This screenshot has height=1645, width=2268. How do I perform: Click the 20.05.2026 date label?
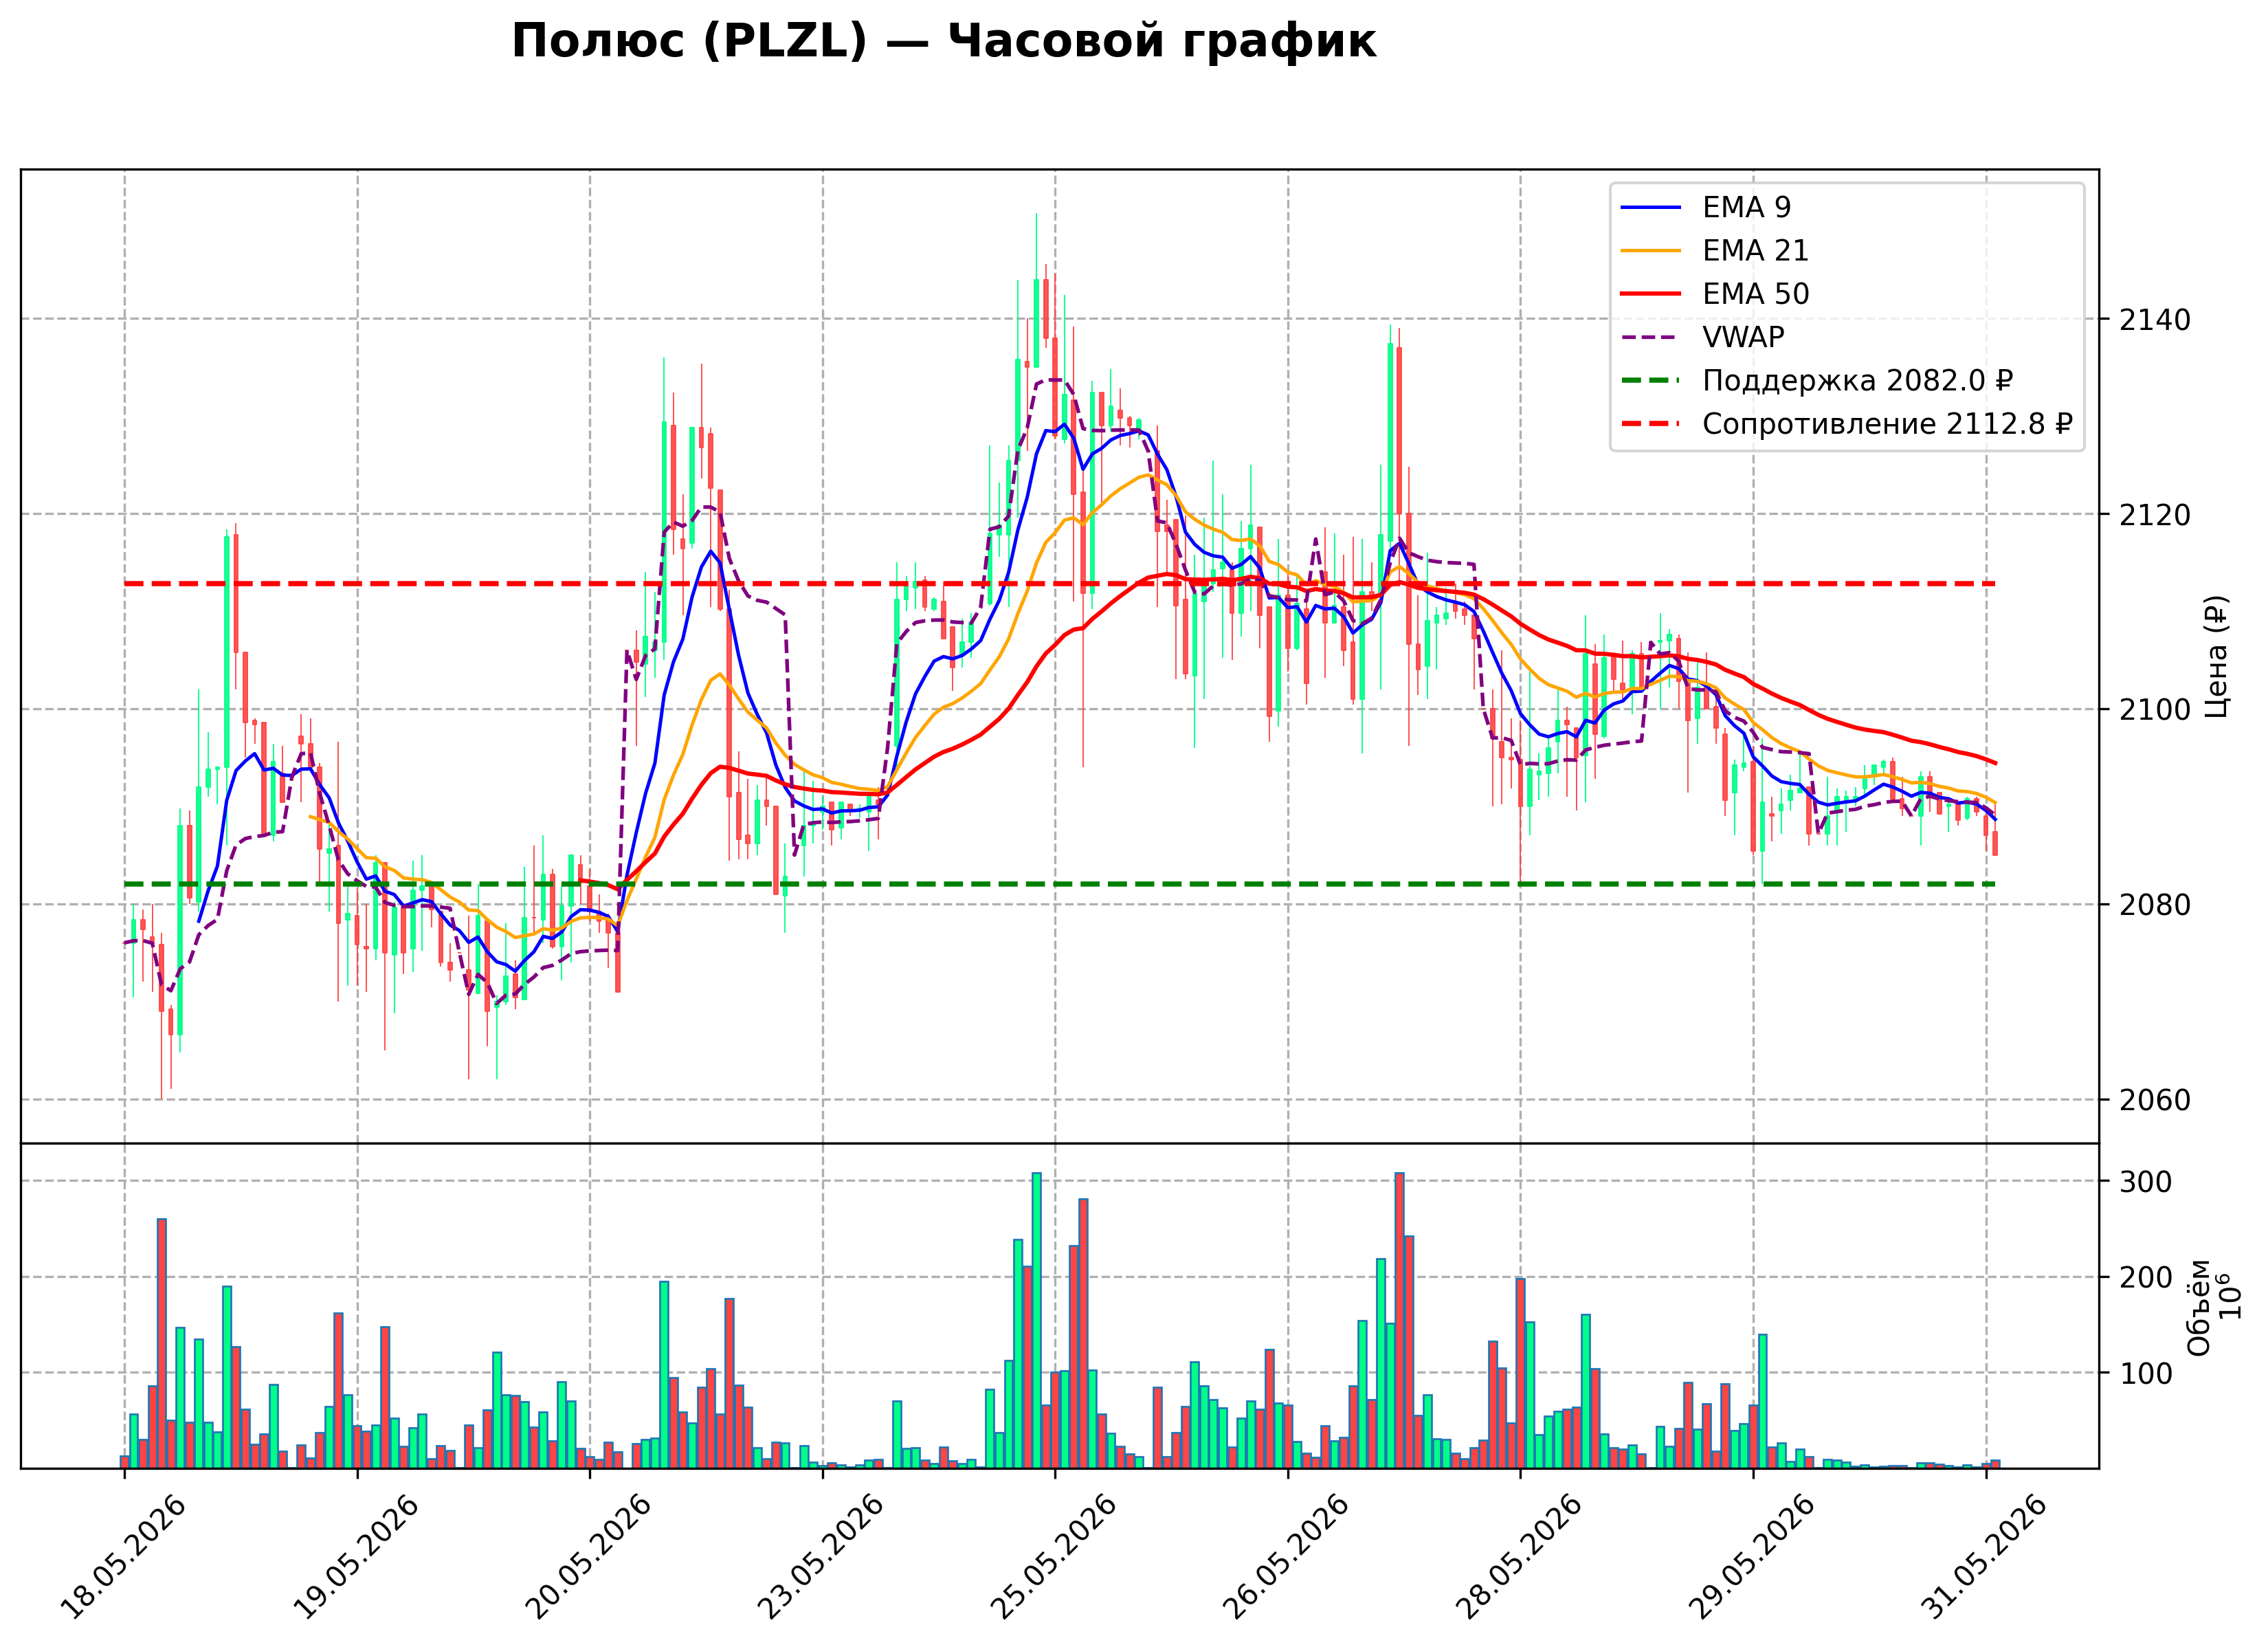click(589, 1557)
